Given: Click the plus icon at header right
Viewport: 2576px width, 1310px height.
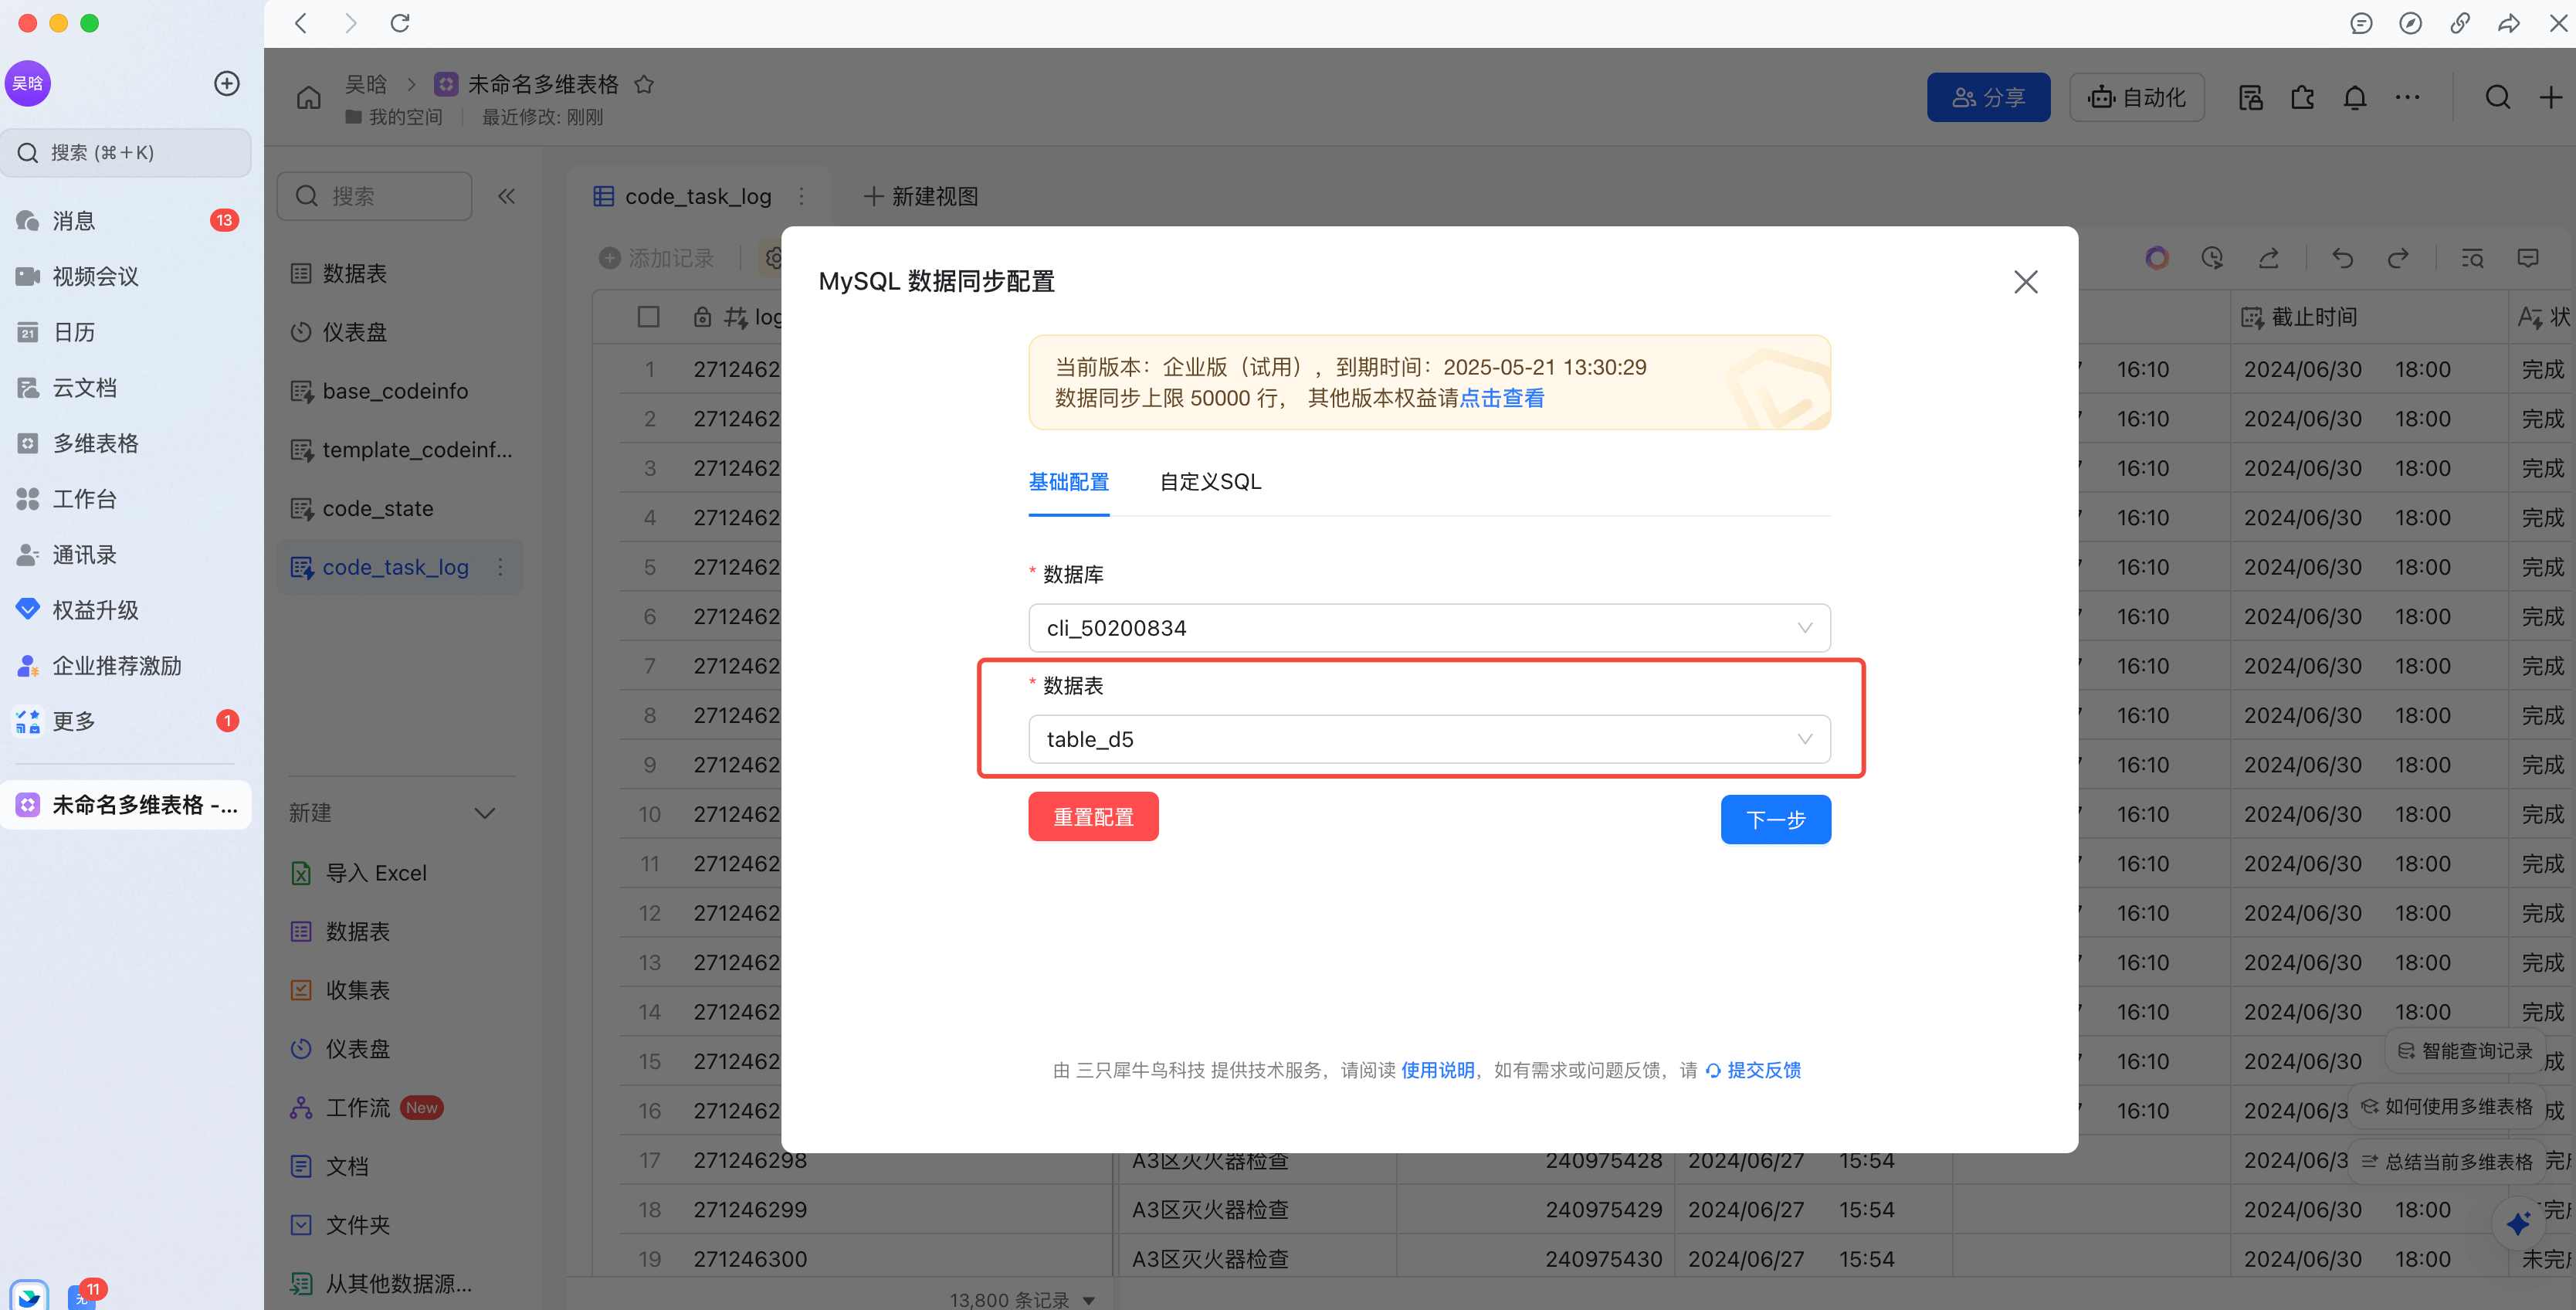Looking at the screenshot, I should click(x=2550, y=97).
